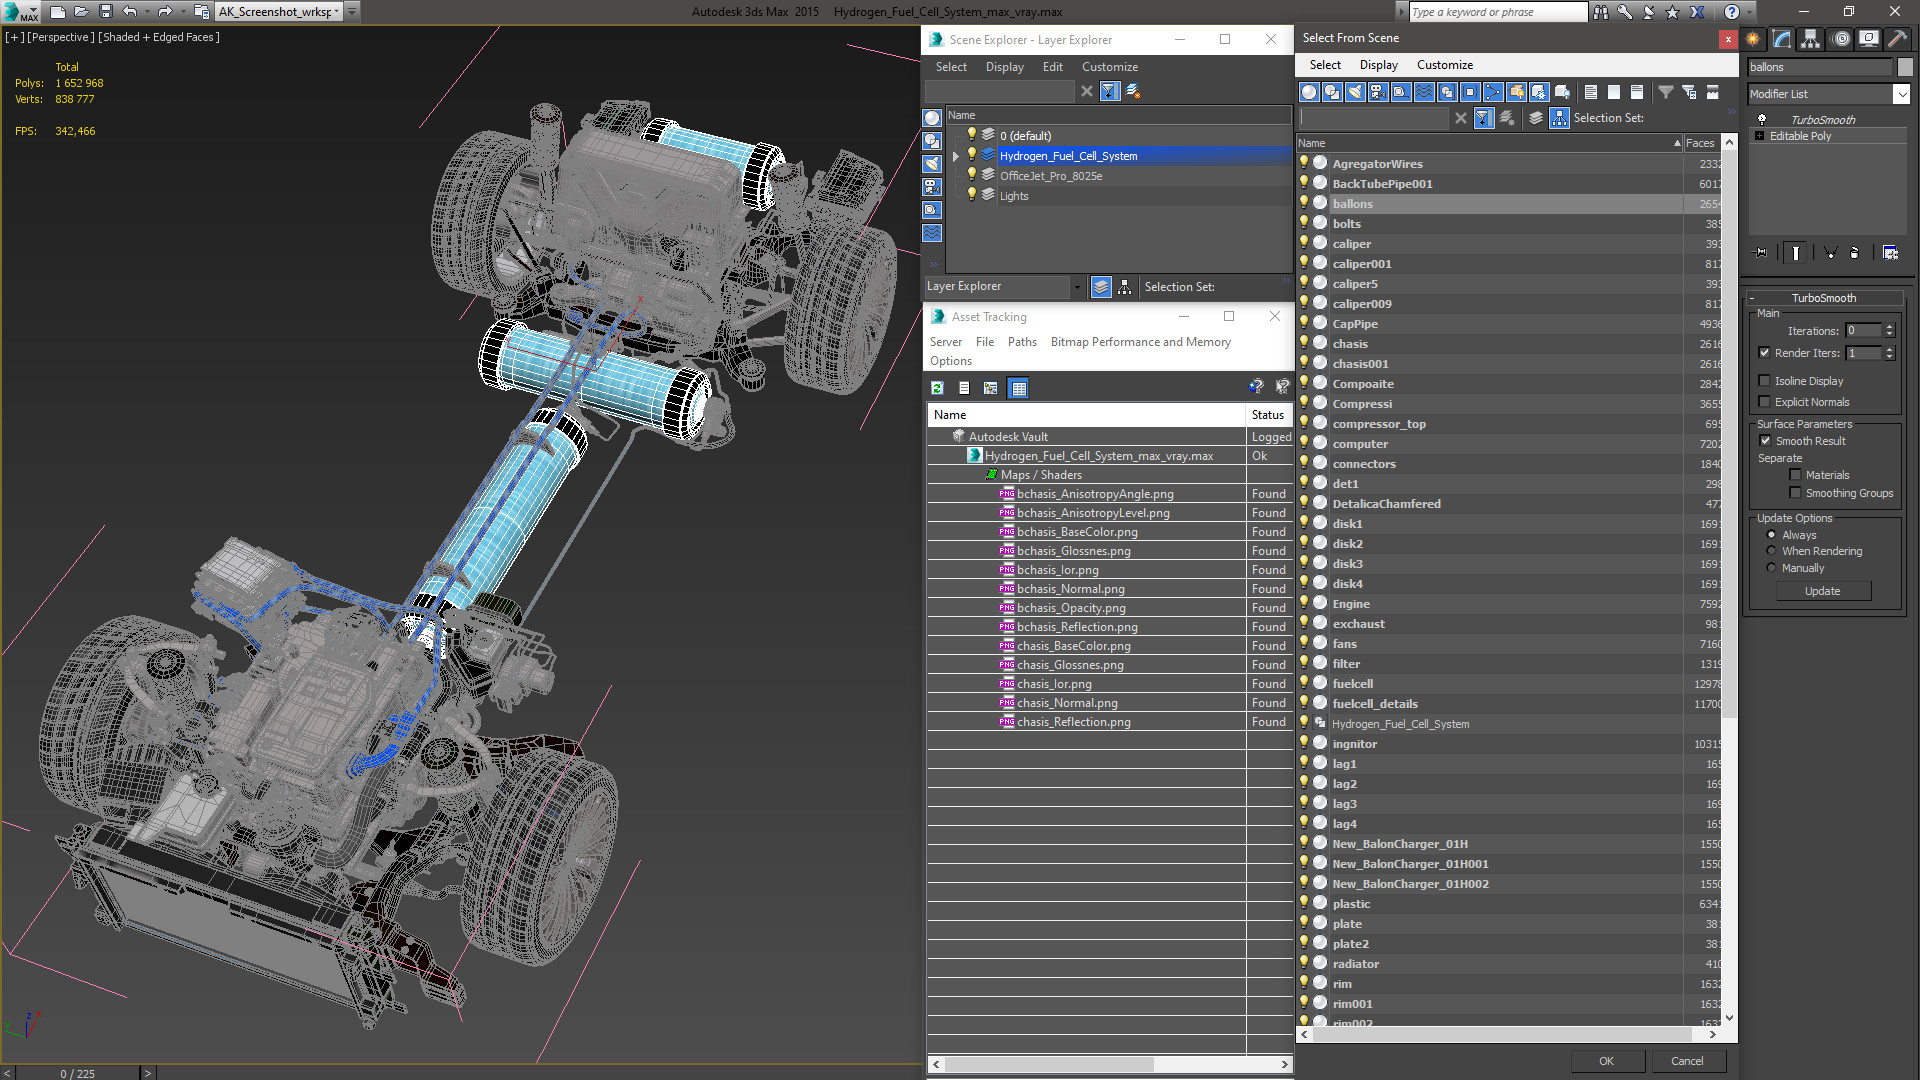Switch Asset Tracking to table view
The width and height of the screenshot is (1920, 1080).
tap(1018, 388)
